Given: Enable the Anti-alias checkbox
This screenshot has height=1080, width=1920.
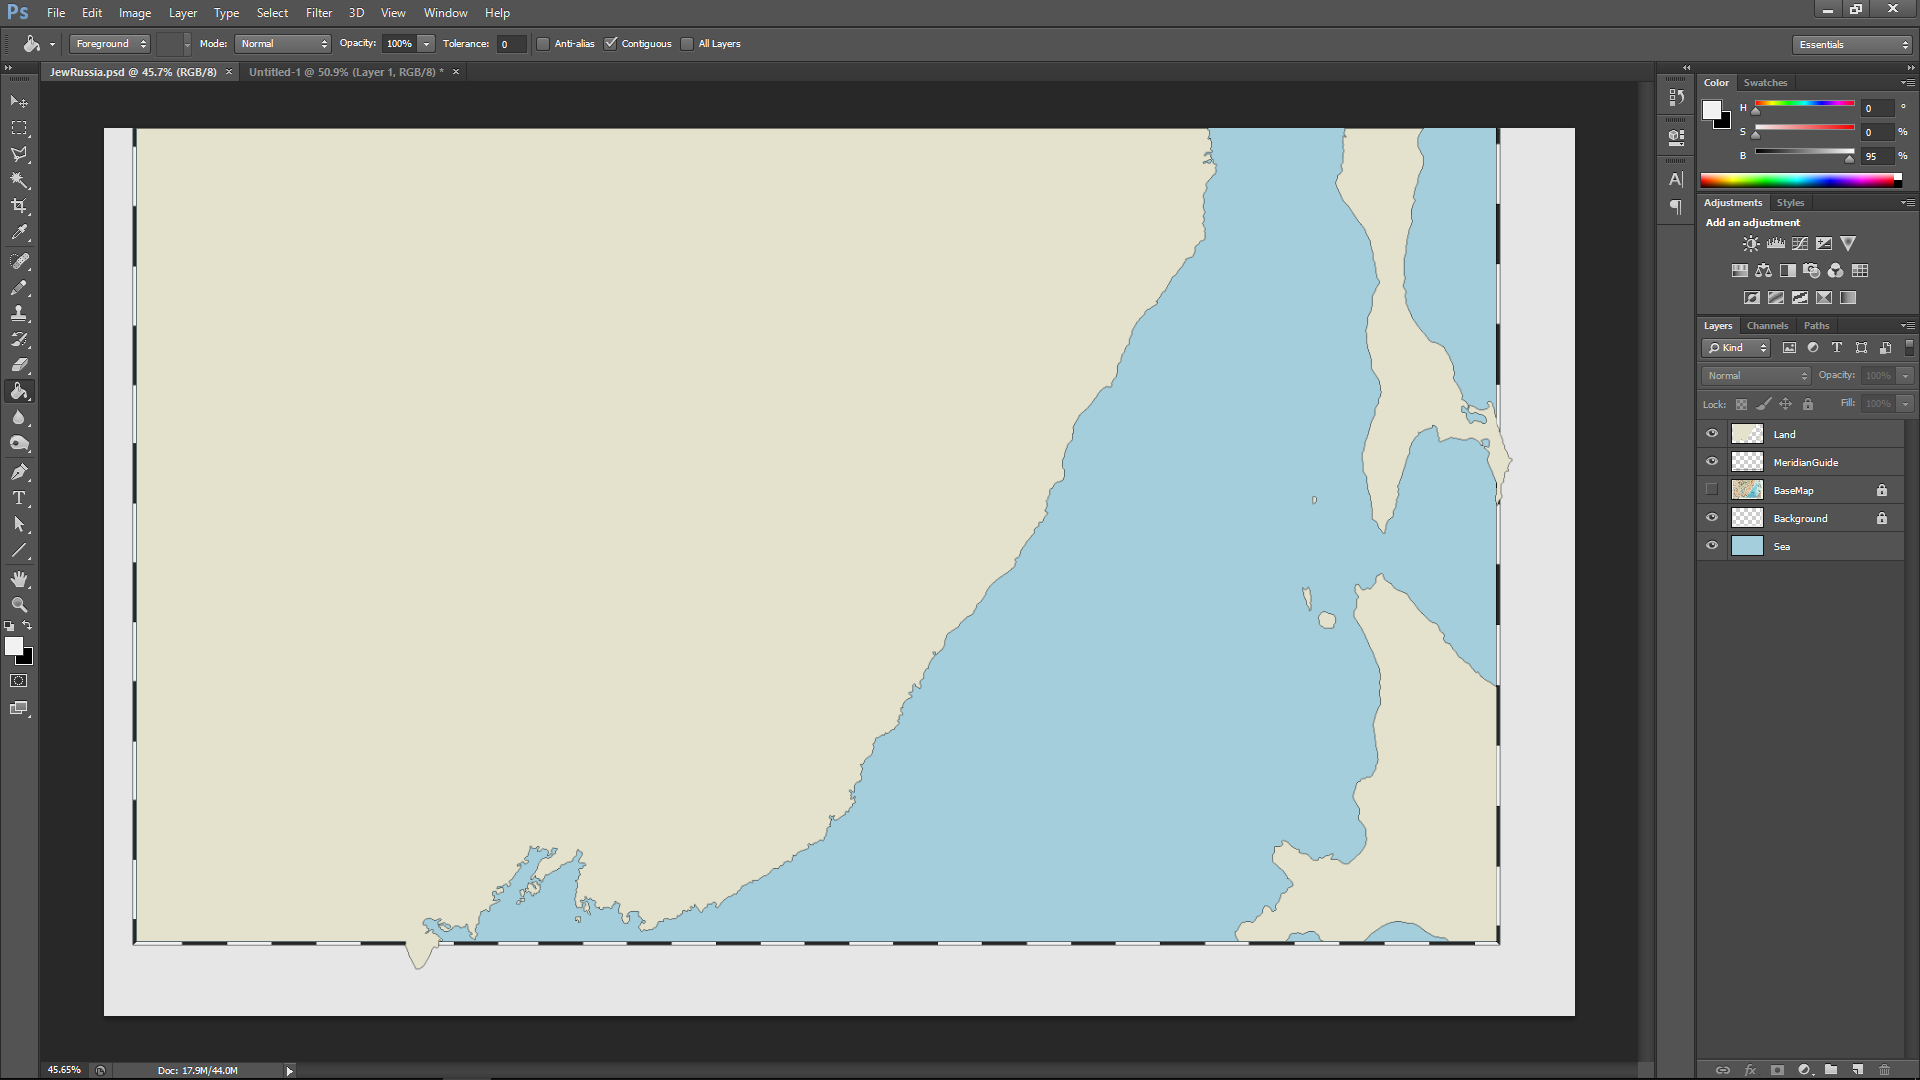Looking at the screenshot, I should click(x=543, y=44).
